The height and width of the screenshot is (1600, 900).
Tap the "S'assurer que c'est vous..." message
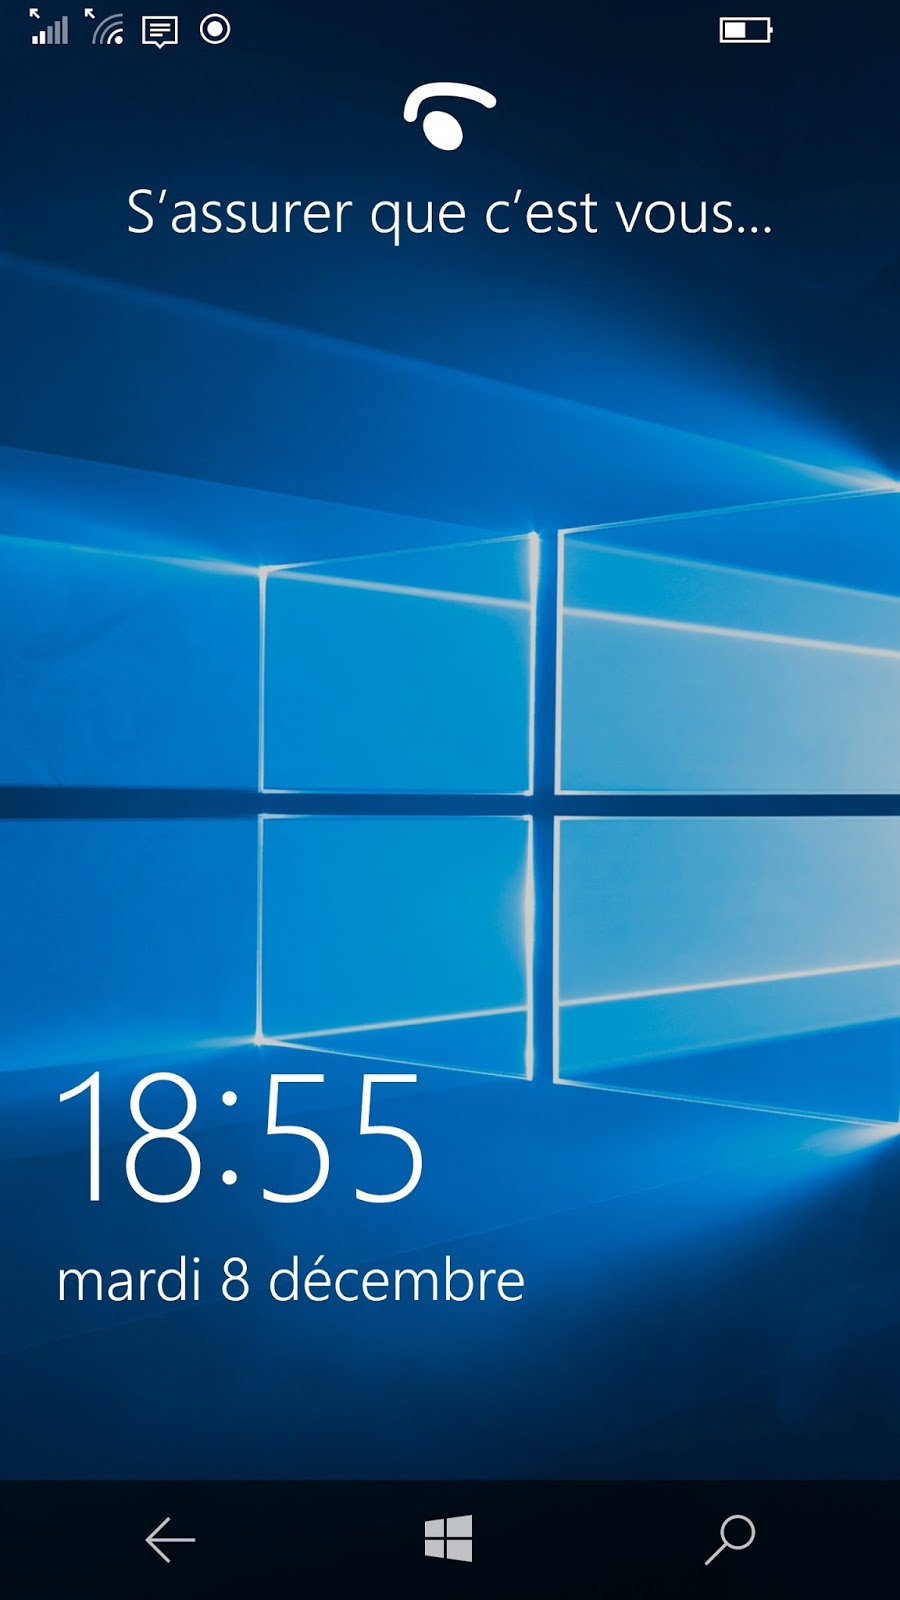450,214
